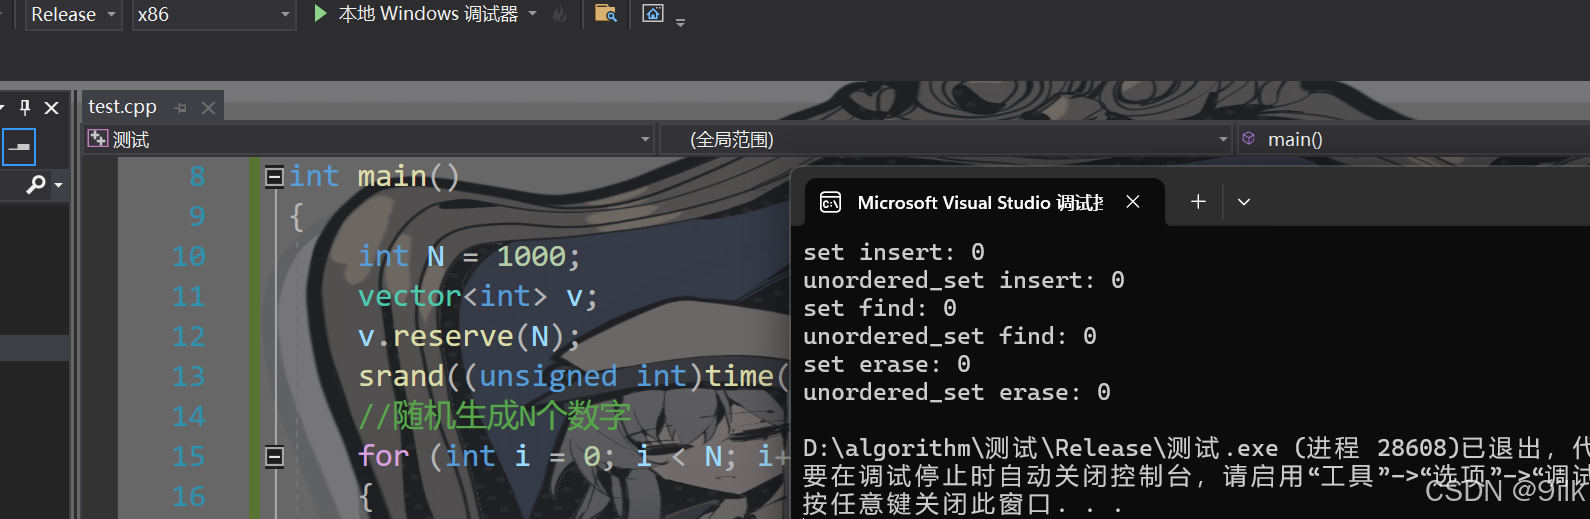This screenshot has width=1590, height=519.
Task: Click line number 12 in the gutter
Action: click(x=188, y=336)
